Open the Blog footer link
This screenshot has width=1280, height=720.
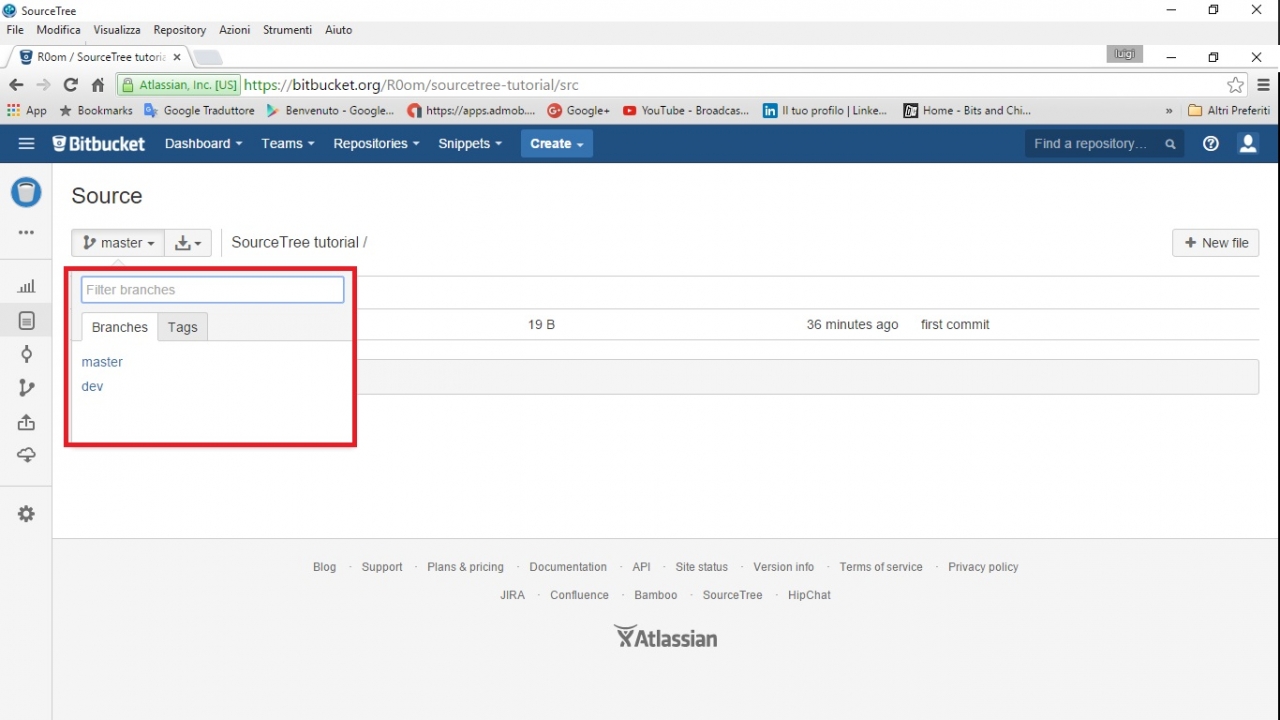pos(325,567)
